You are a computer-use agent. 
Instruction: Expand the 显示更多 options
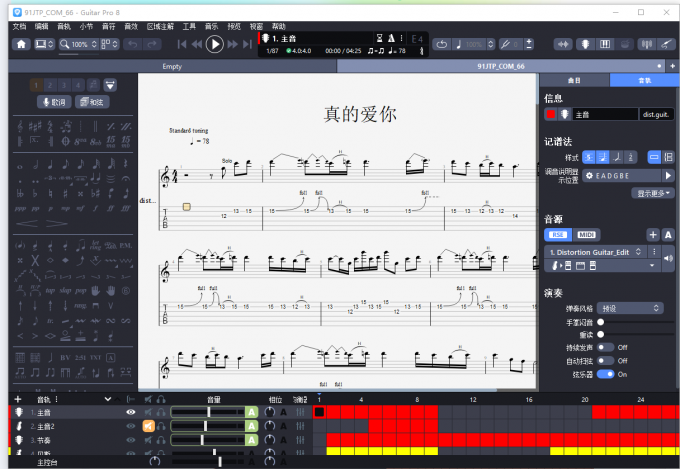[x=653, y=193]
